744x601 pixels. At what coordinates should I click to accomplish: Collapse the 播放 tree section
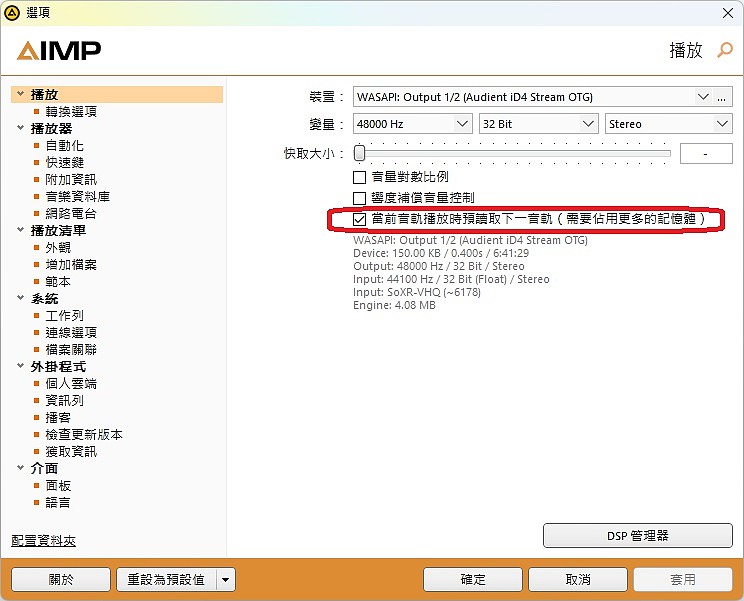point(20,94)
